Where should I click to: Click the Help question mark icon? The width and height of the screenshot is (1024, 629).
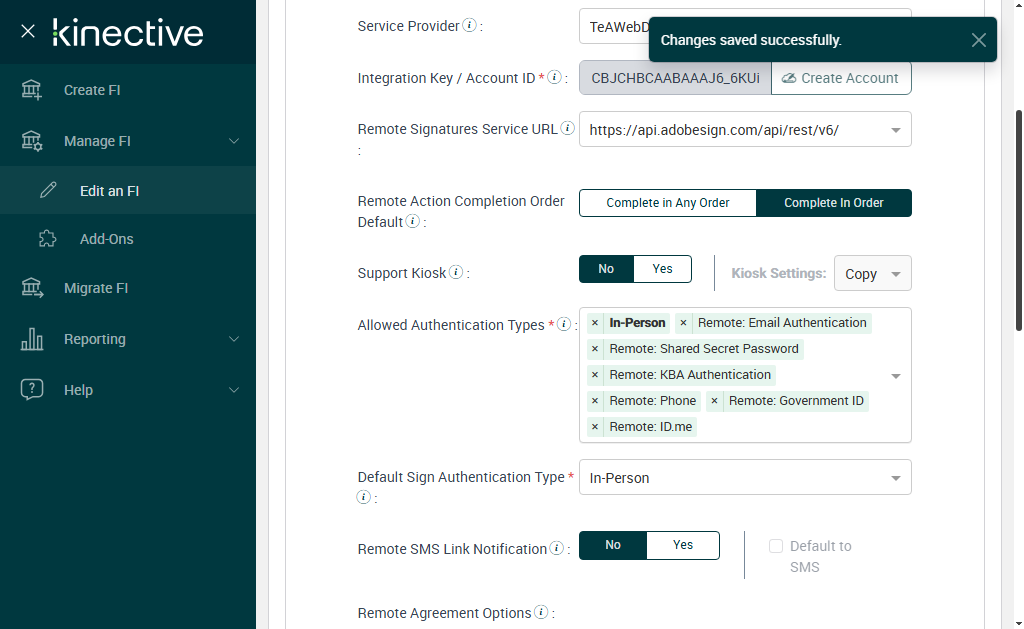(32, 390)
